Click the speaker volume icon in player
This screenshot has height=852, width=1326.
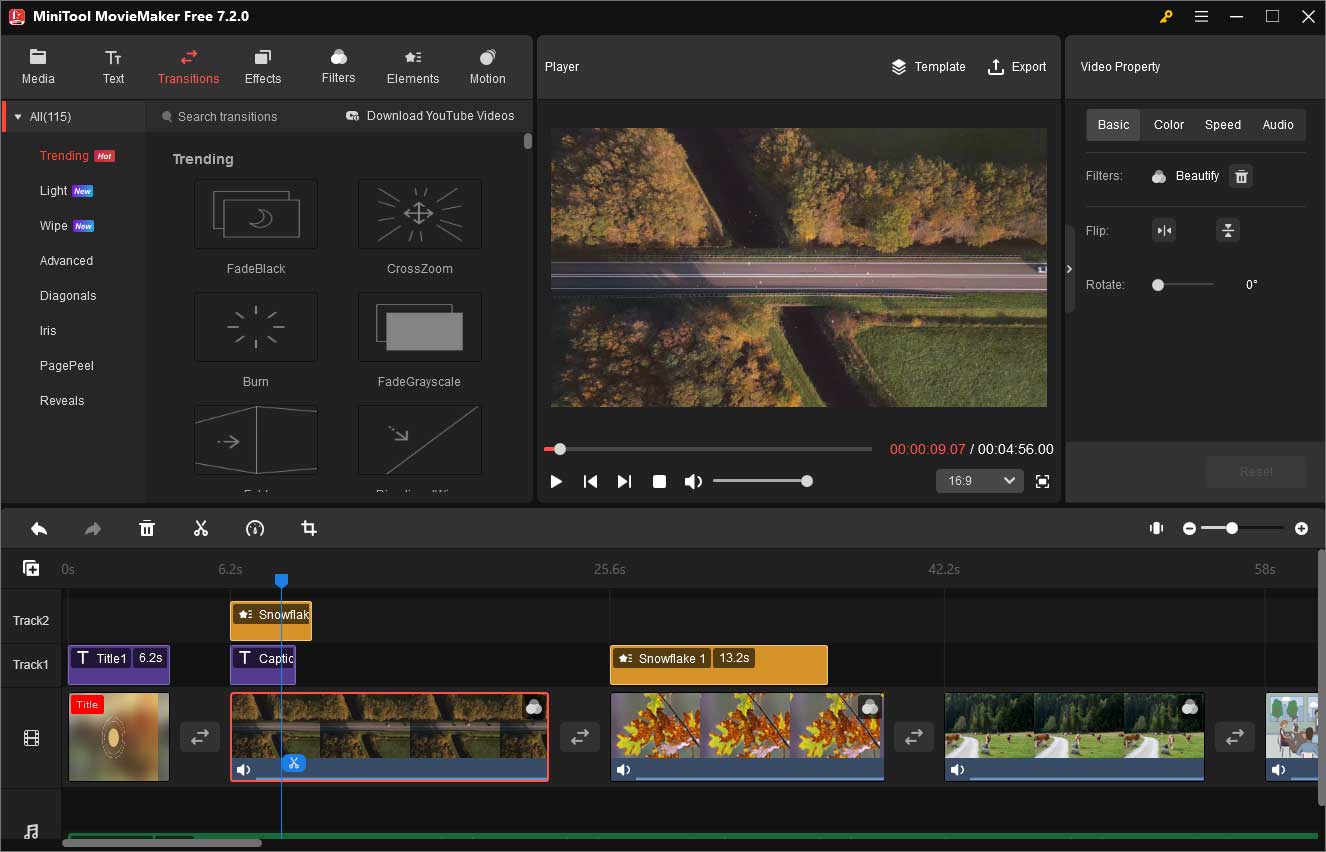[x=693, y=481]
